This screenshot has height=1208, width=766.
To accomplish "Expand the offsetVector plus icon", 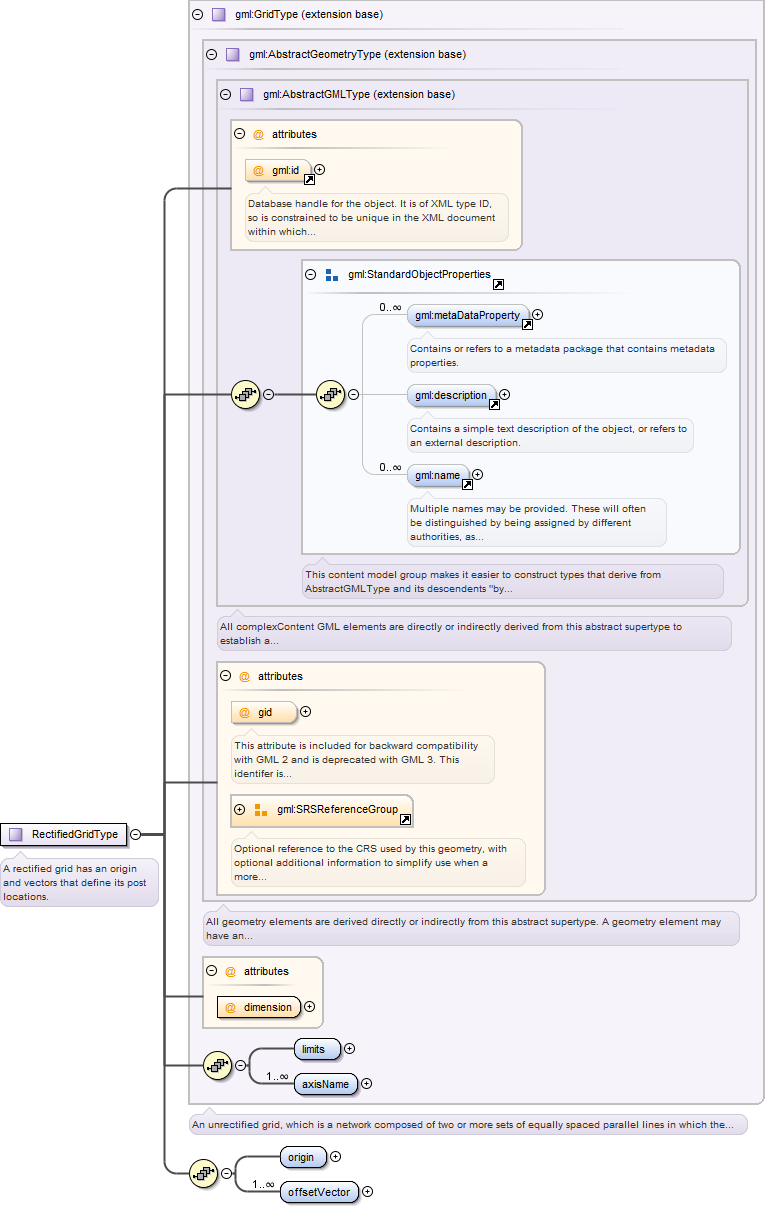I will (367, 1191).
